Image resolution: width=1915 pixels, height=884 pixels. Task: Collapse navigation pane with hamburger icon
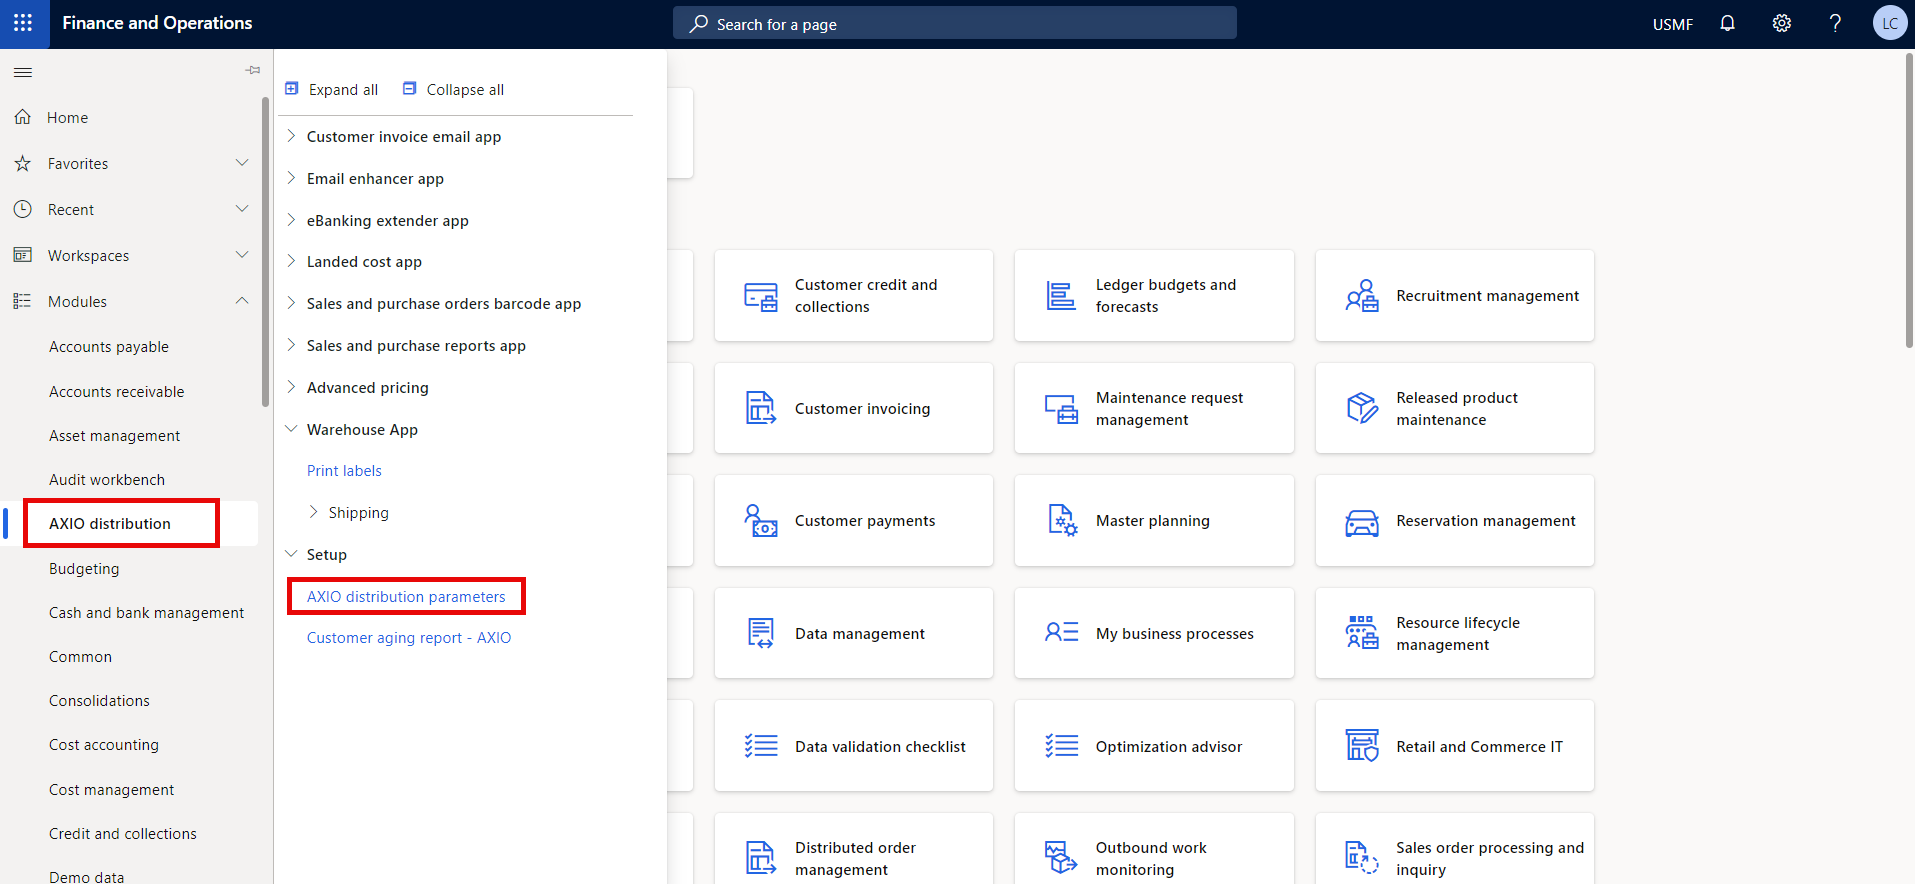(x=23, y=72)
